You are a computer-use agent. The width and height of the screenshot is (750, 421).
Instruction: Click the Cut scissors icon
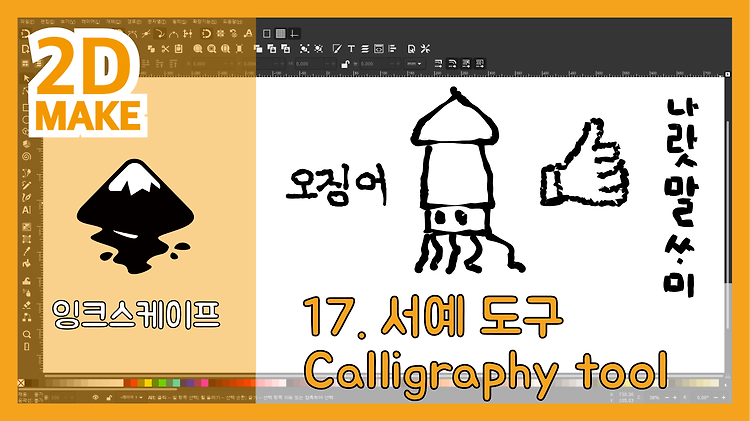pyautogui.click(x=165, y=48)
